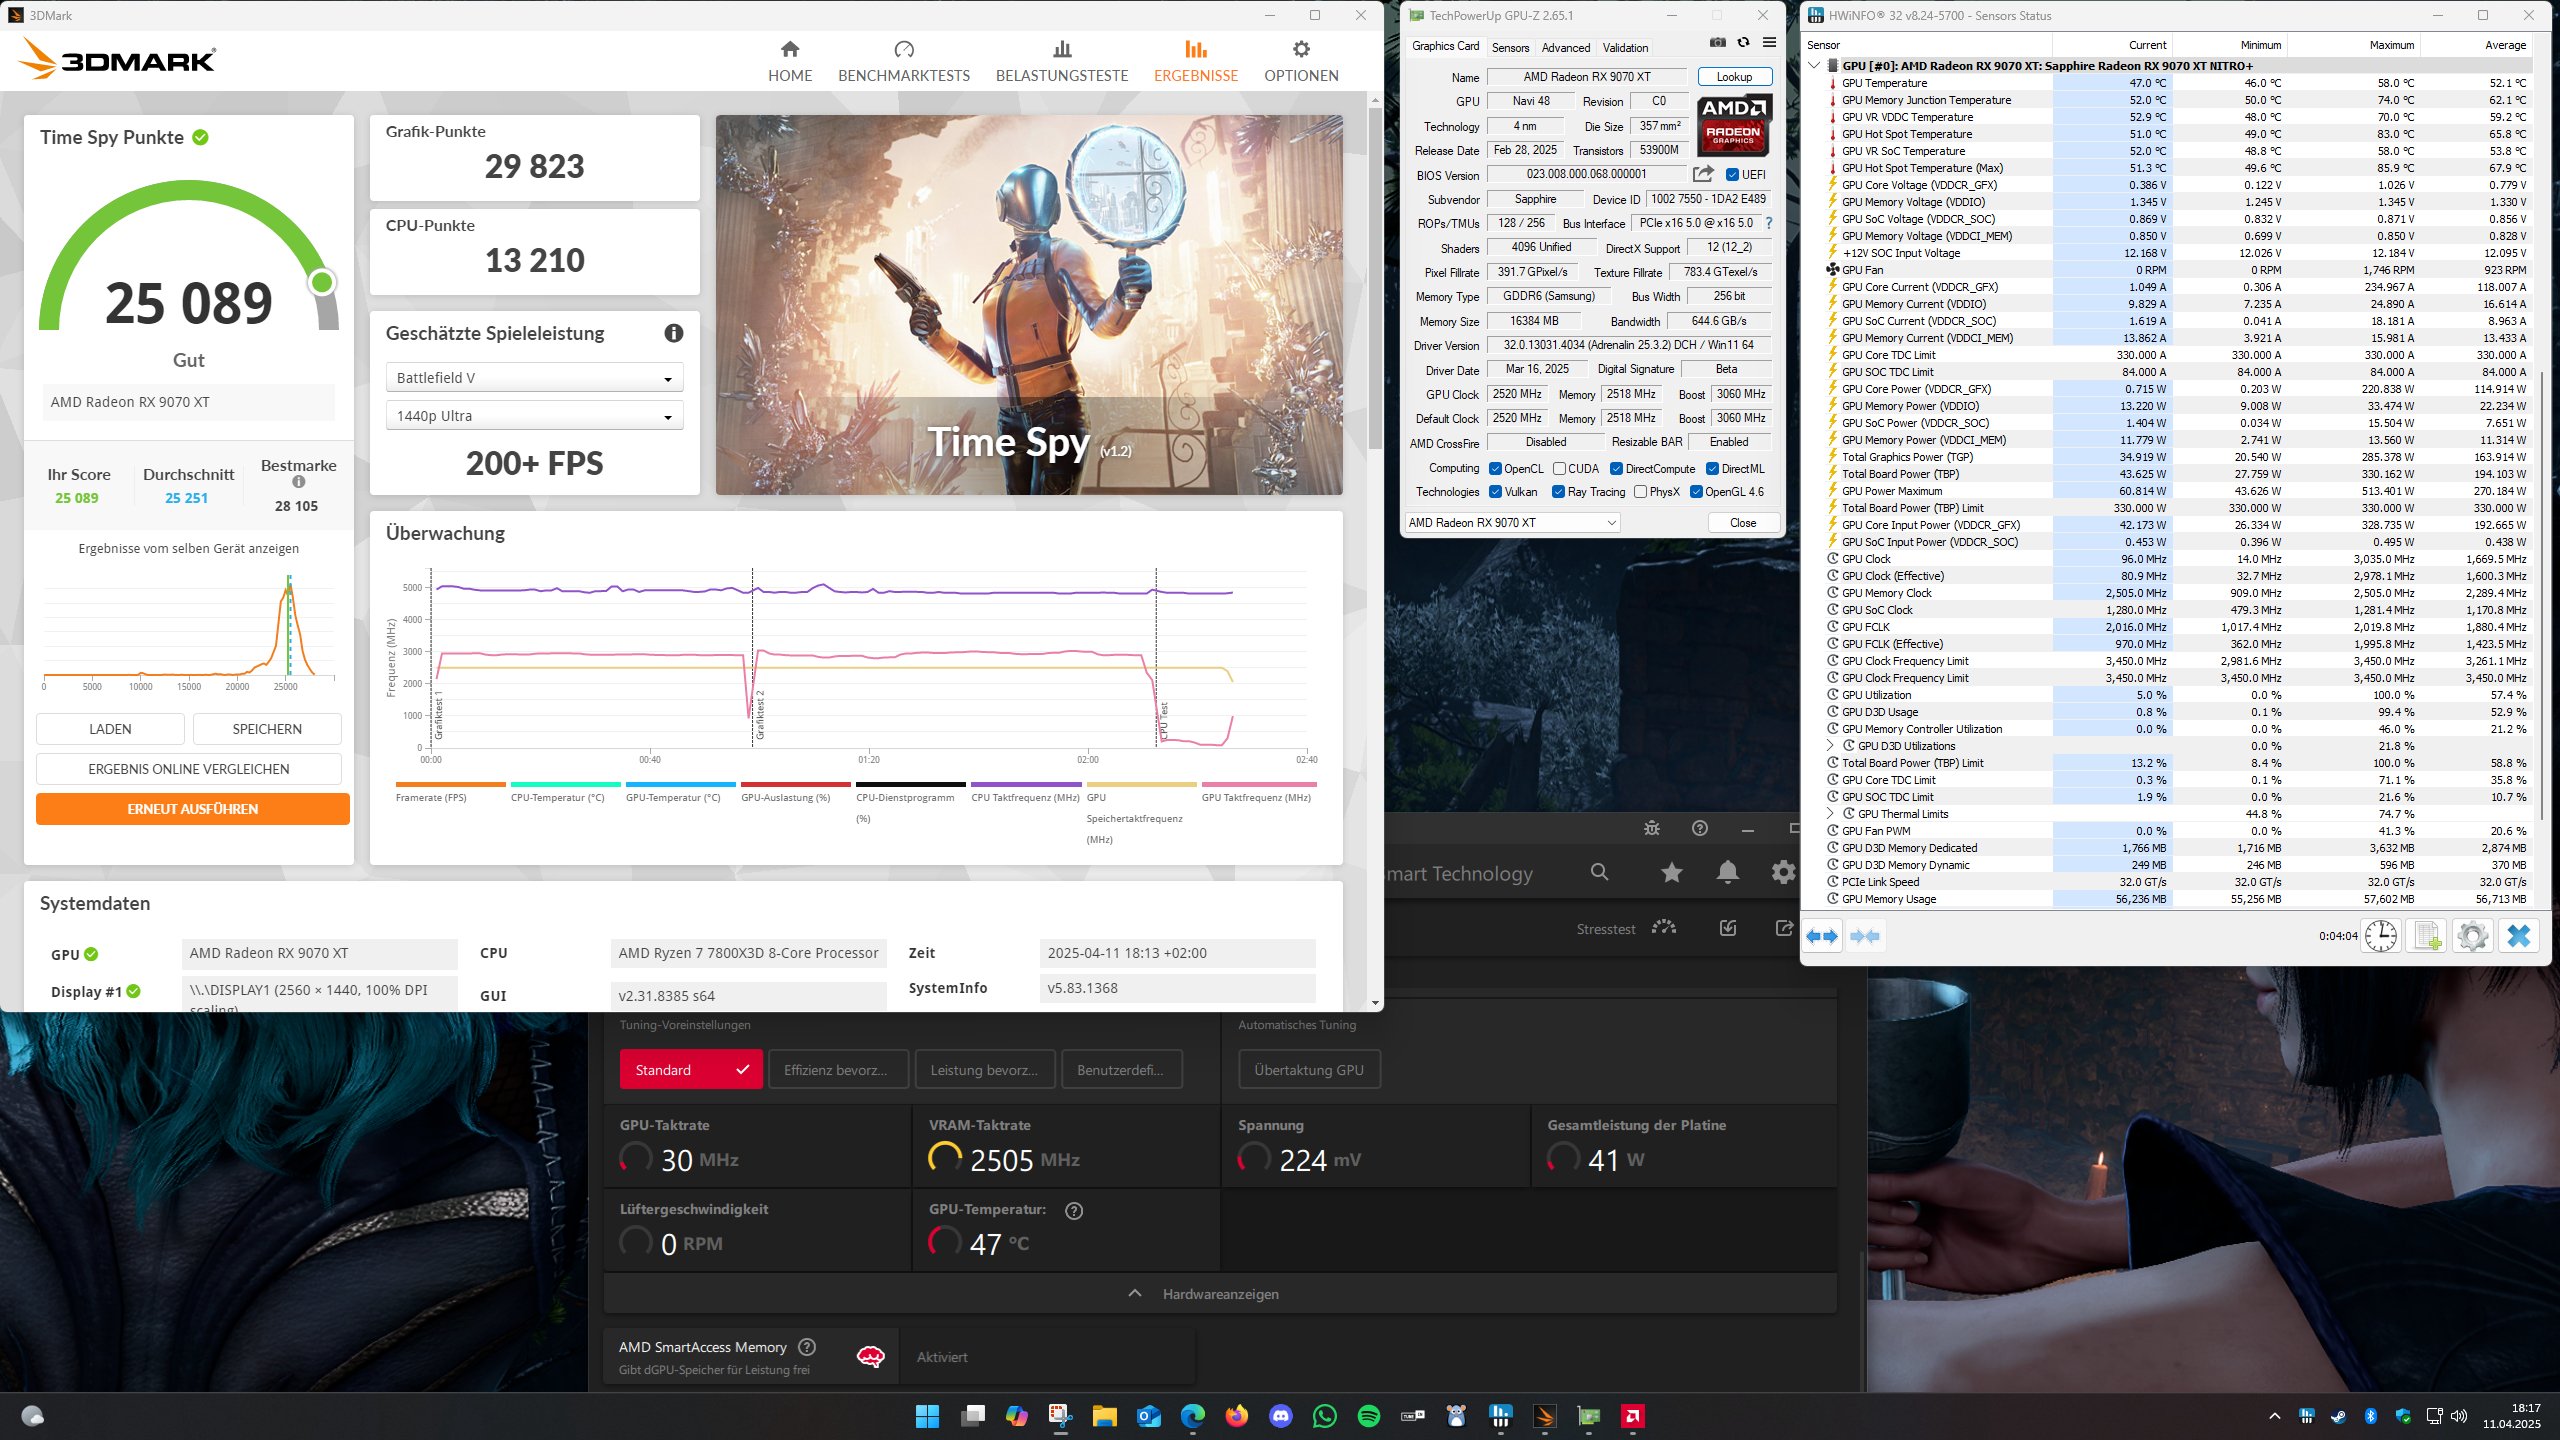Viewport: 2560px width, 1440px height.
Task: Open the GPU-Z hamburger menu
Action: (x=1769, y=42)
